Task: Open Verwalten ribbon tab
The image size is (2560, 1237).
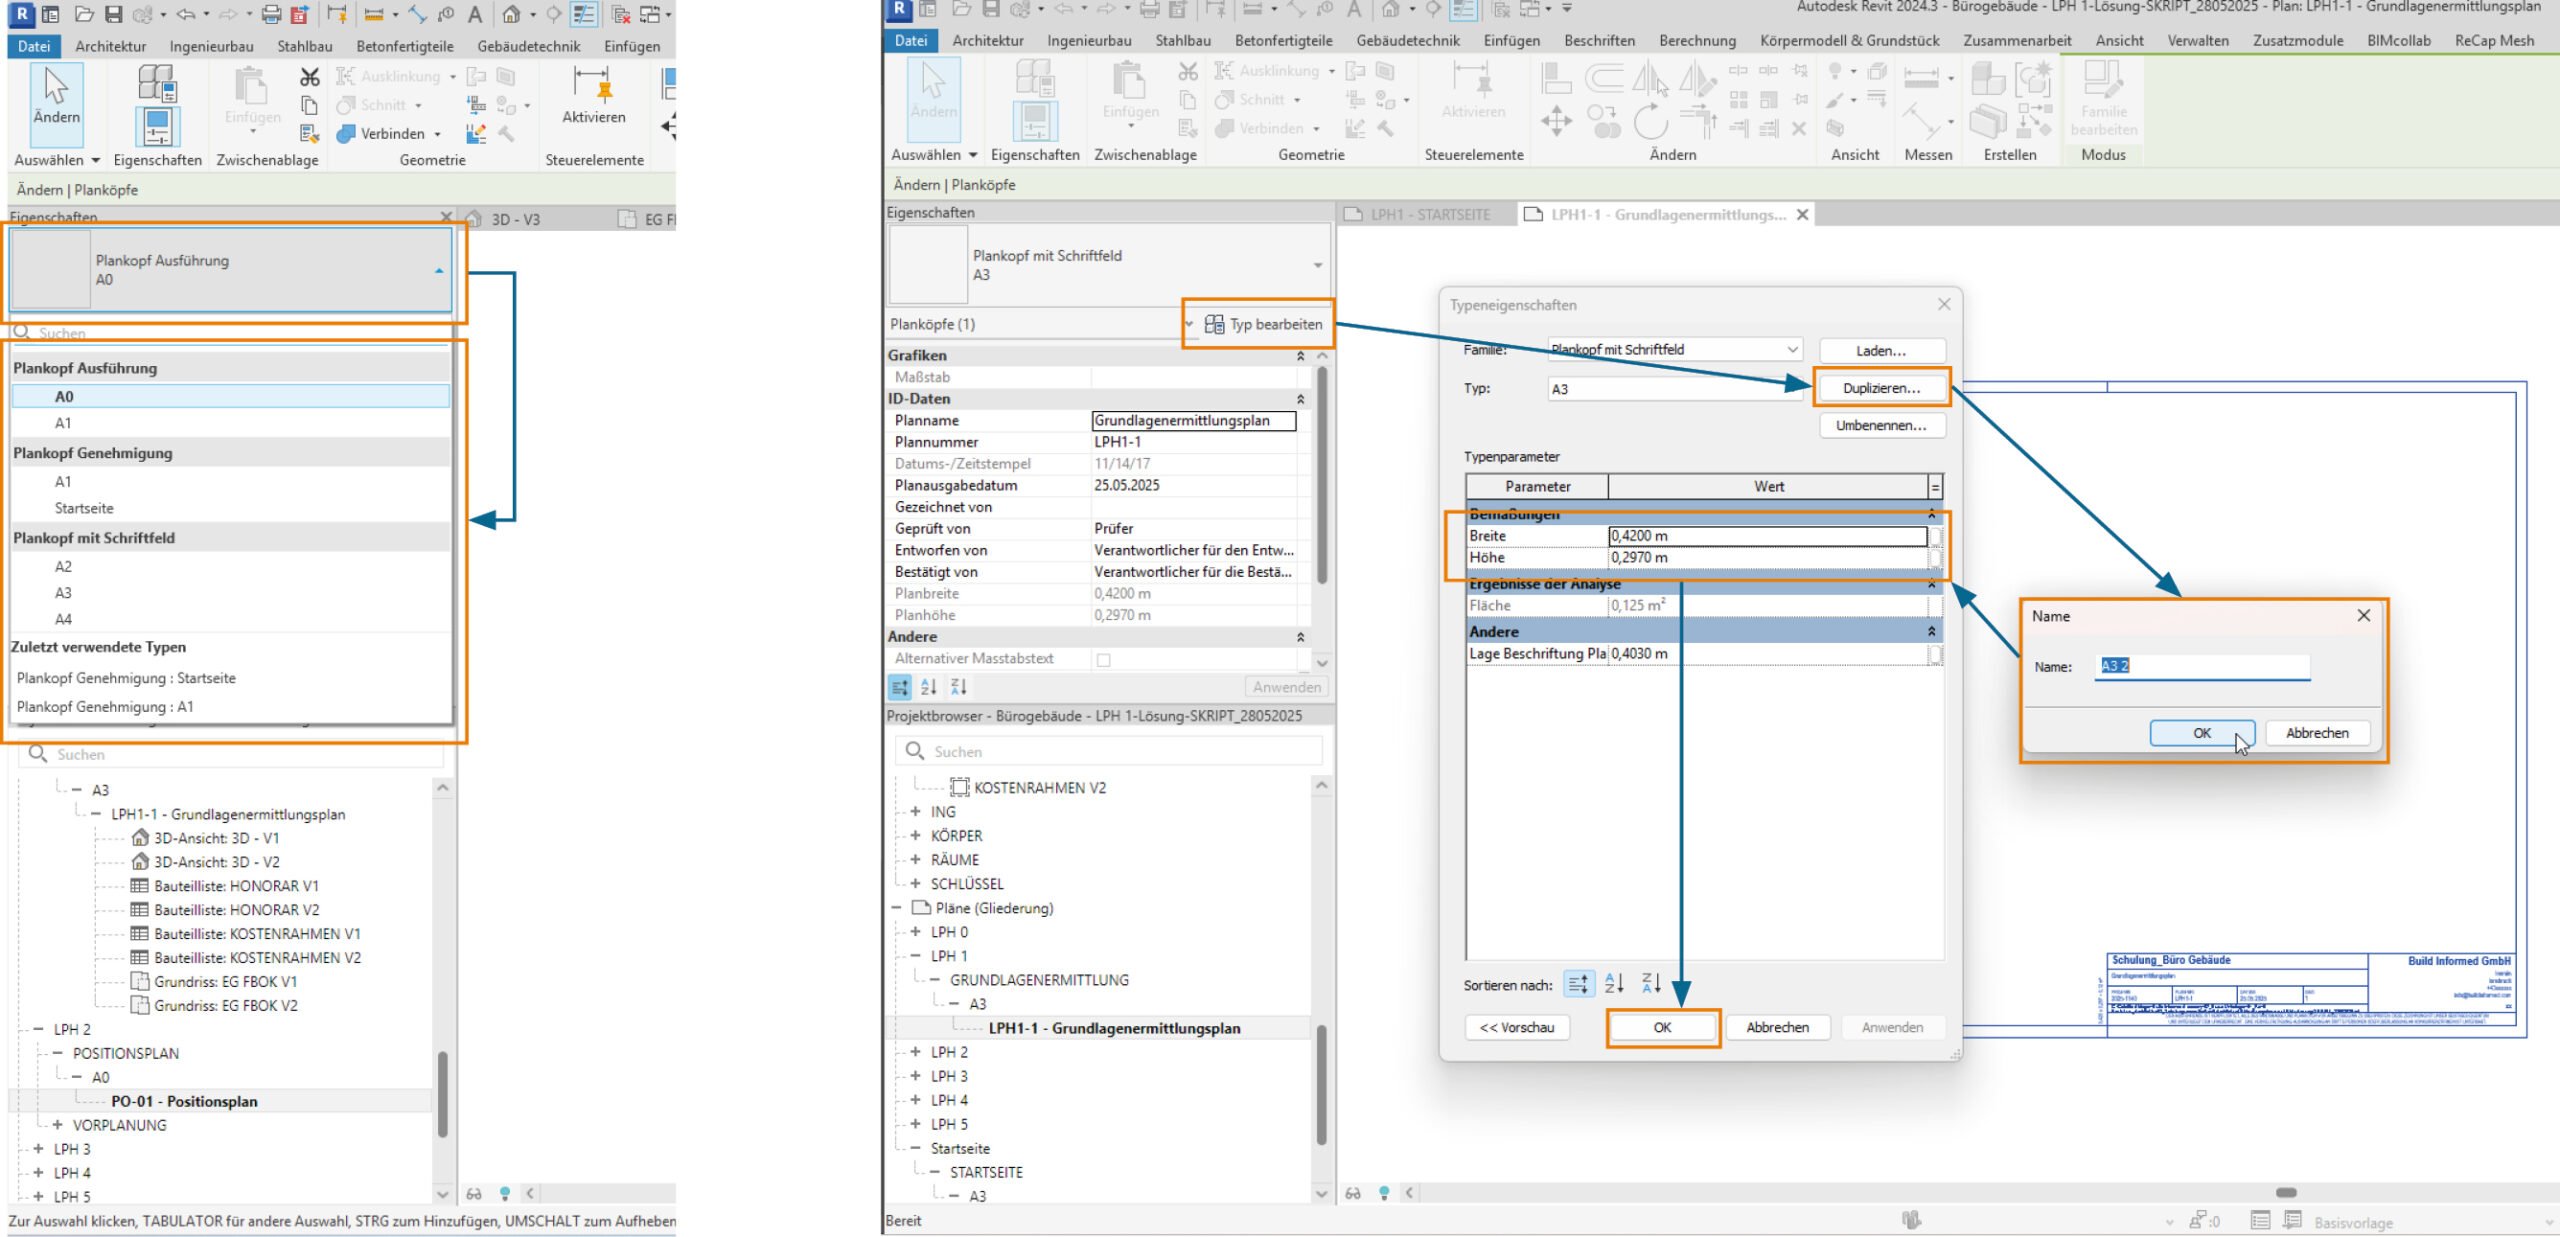Action: [x=2197, y=41]
